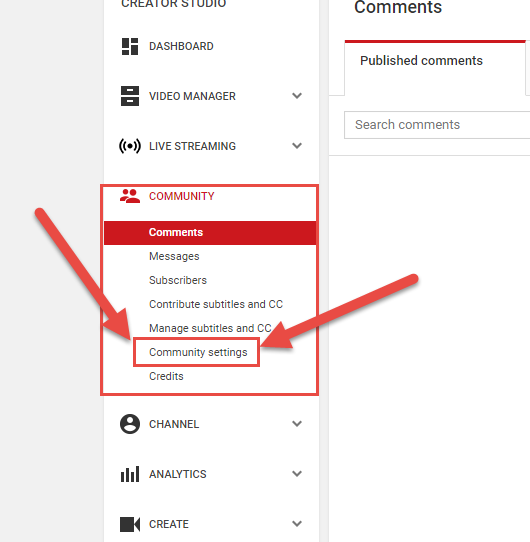Click the Community people icon

[x=130, y=196]
